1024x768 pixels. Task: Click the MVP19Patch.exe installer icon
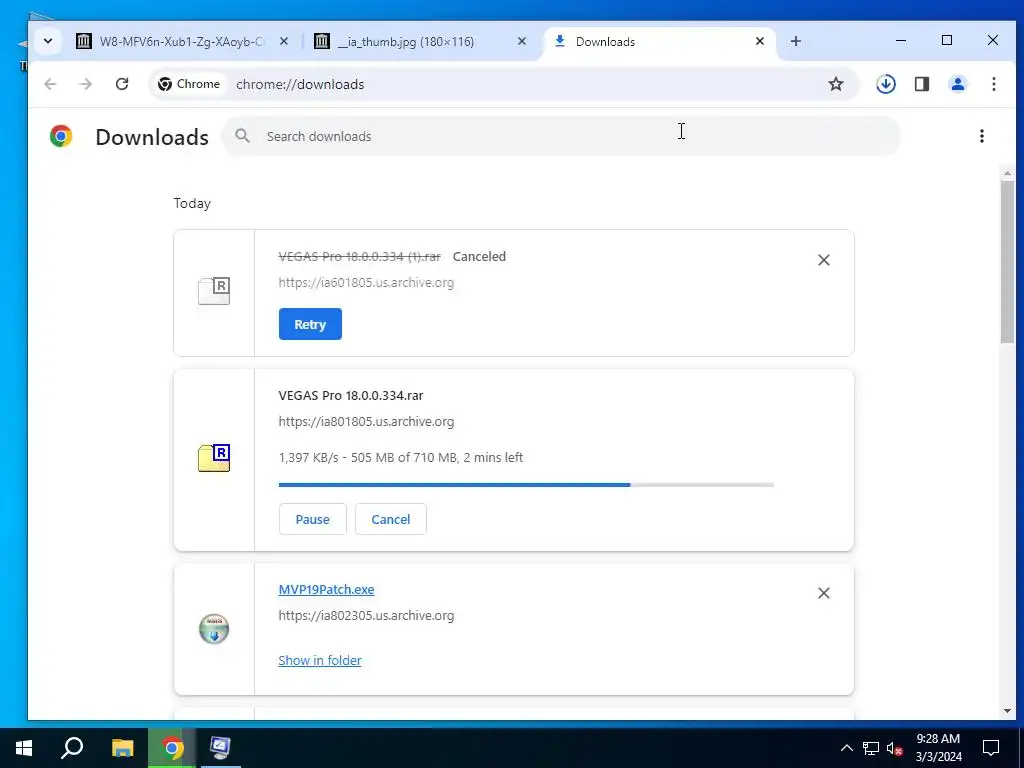[x=214, y=629]
